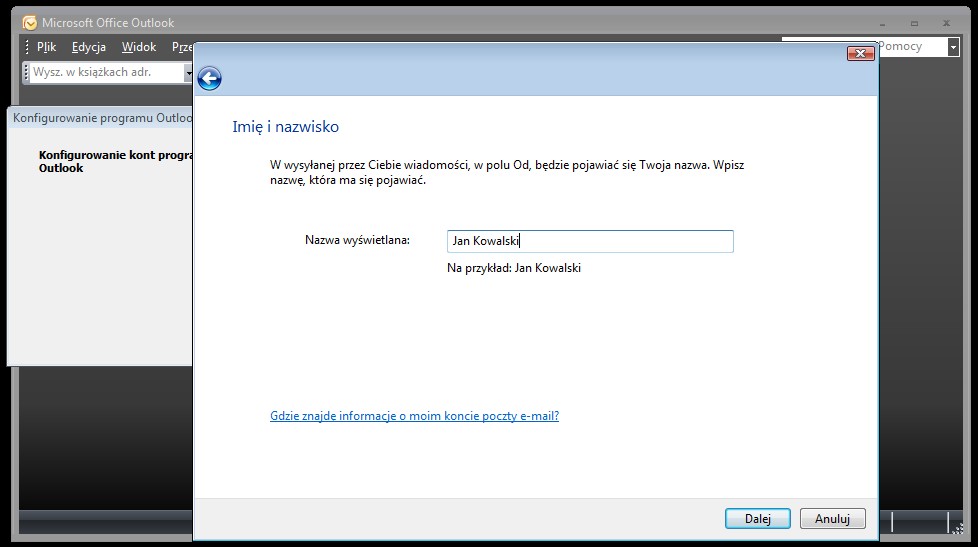Click the Nazwa wyświetlana text field
The width and height of the screenshot is (978, 547).
point(590,241)
